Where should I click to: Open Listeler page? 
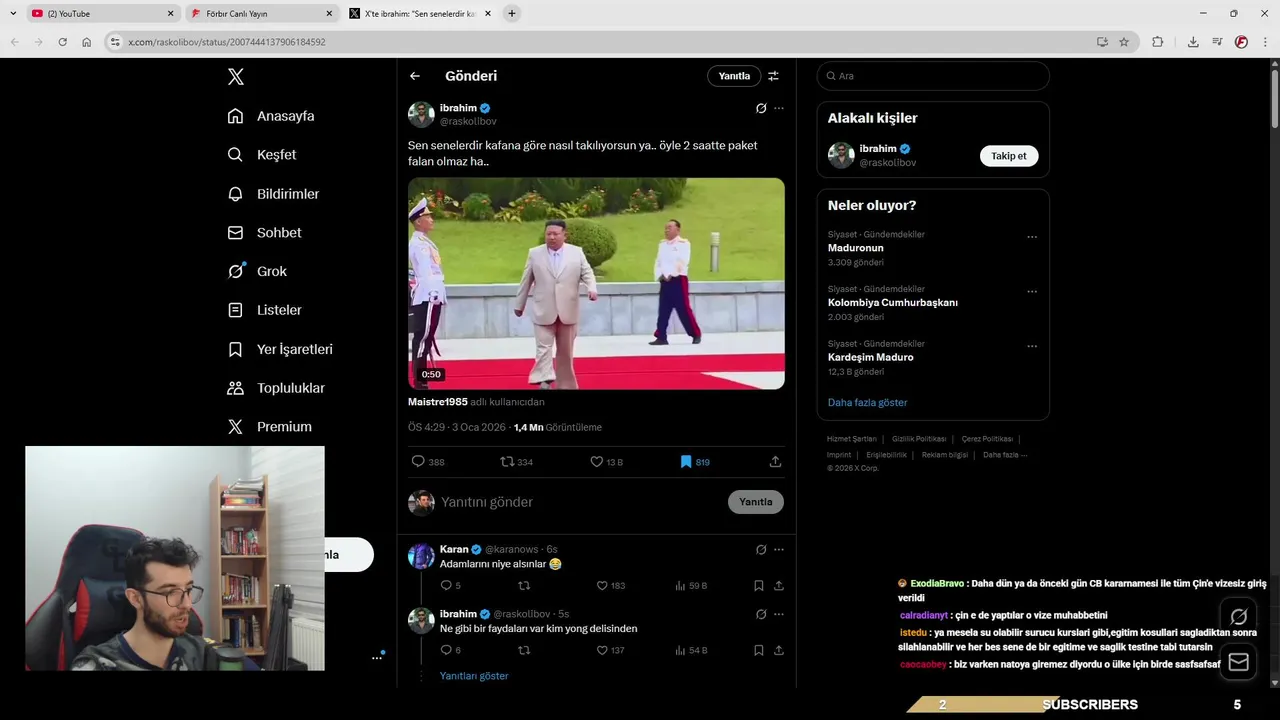coord(264,310)
